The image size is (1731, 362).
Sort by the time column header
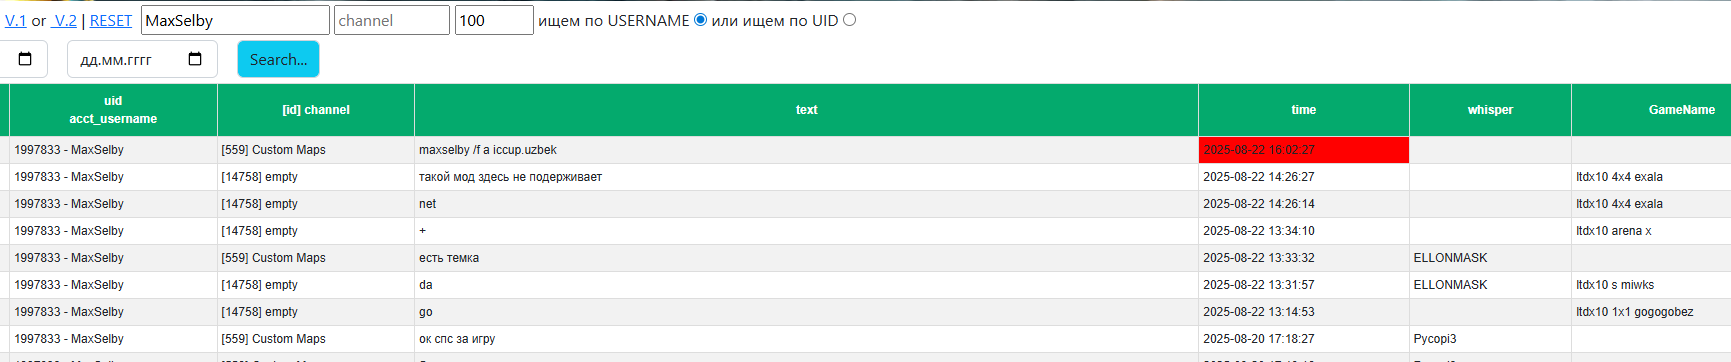pos(1303,110)
